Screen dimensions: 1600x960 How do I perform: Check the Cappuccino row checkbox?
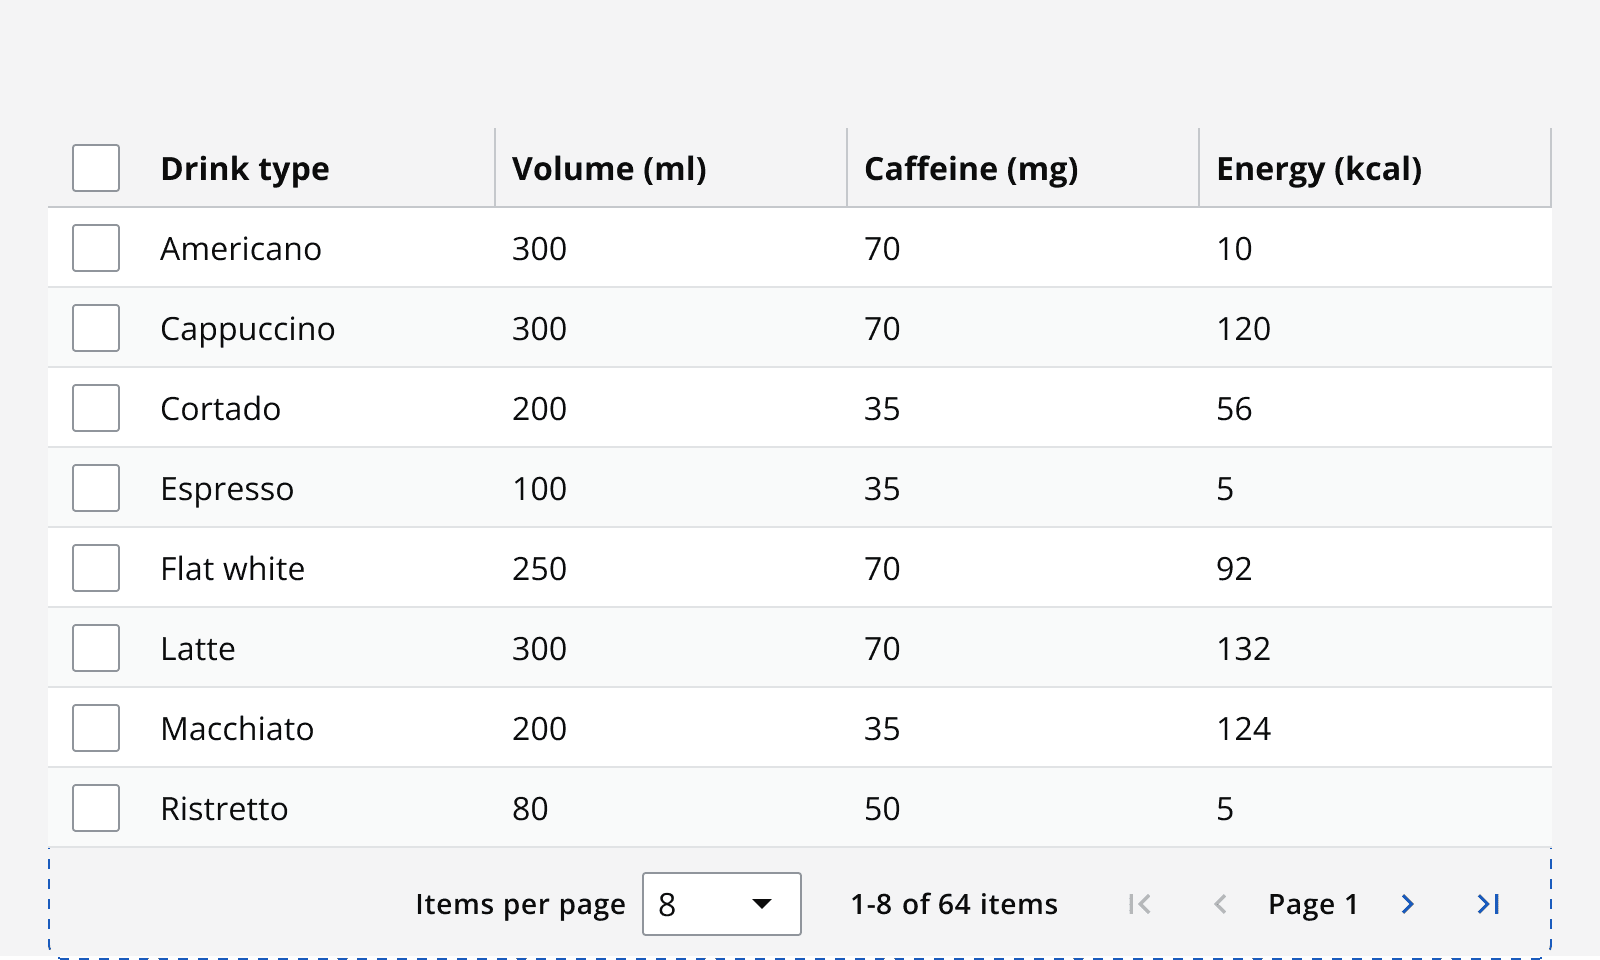[95, 327]
